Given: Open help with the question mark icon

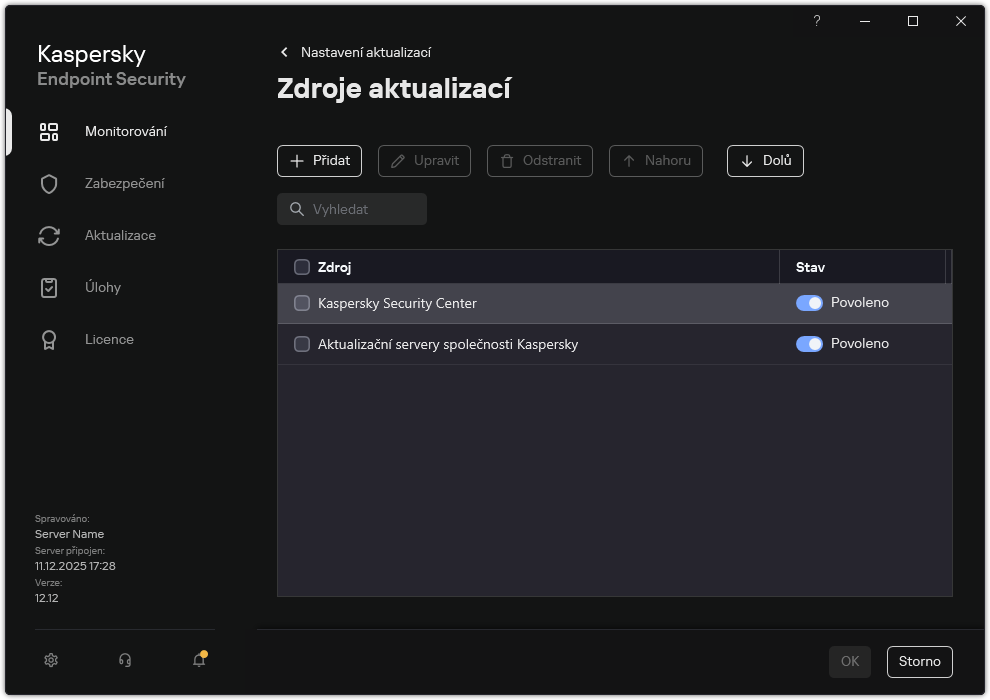Looking at the screenshot, I should click(816, 21).
